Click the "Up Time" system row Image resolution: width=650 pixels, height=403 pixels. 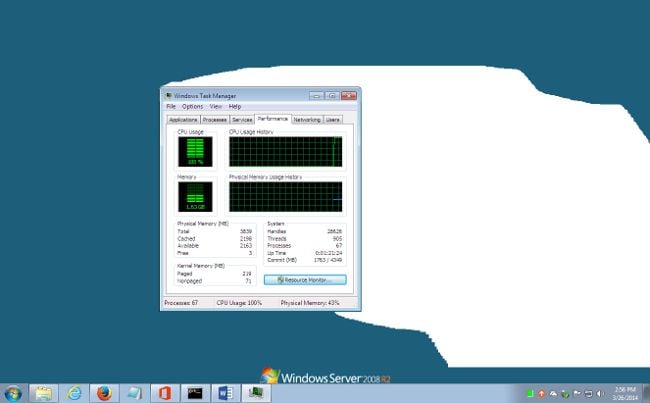tap(305, 253)
